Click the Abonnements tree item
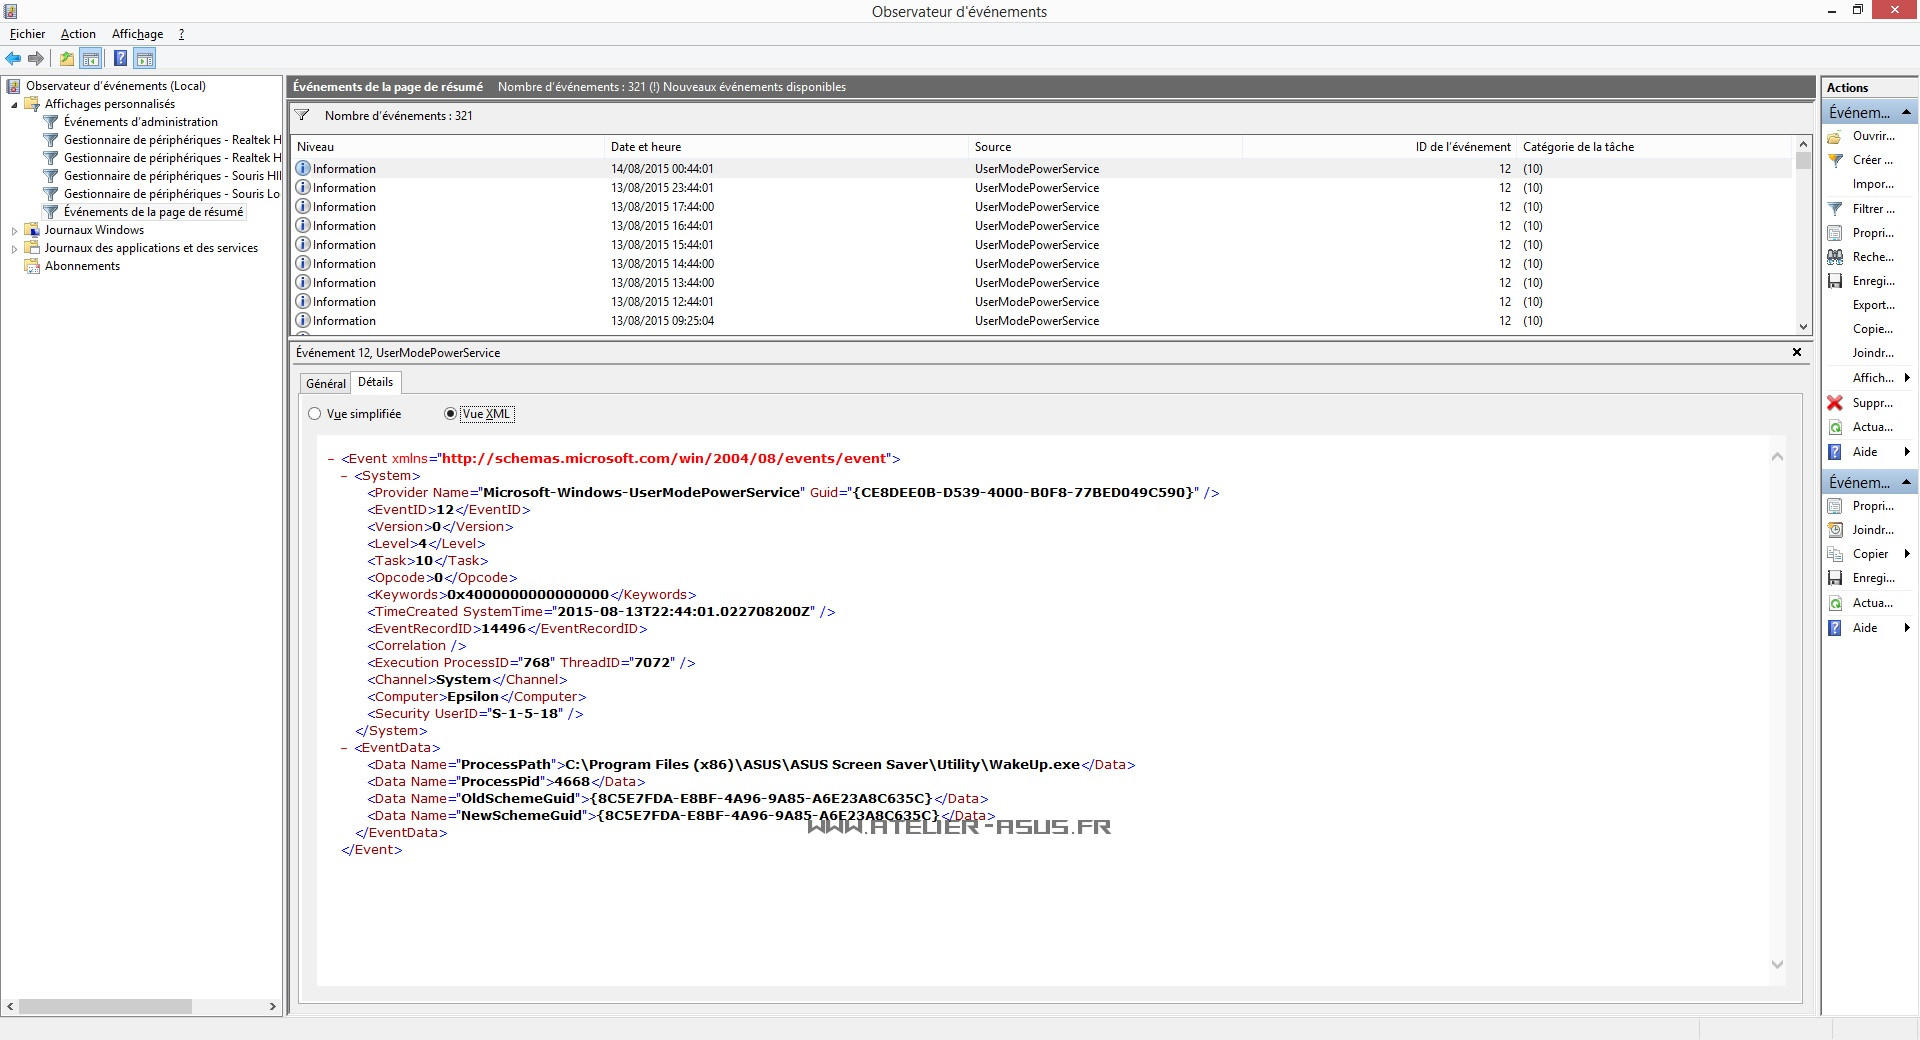1920x1040 pixels. point(82,266)
